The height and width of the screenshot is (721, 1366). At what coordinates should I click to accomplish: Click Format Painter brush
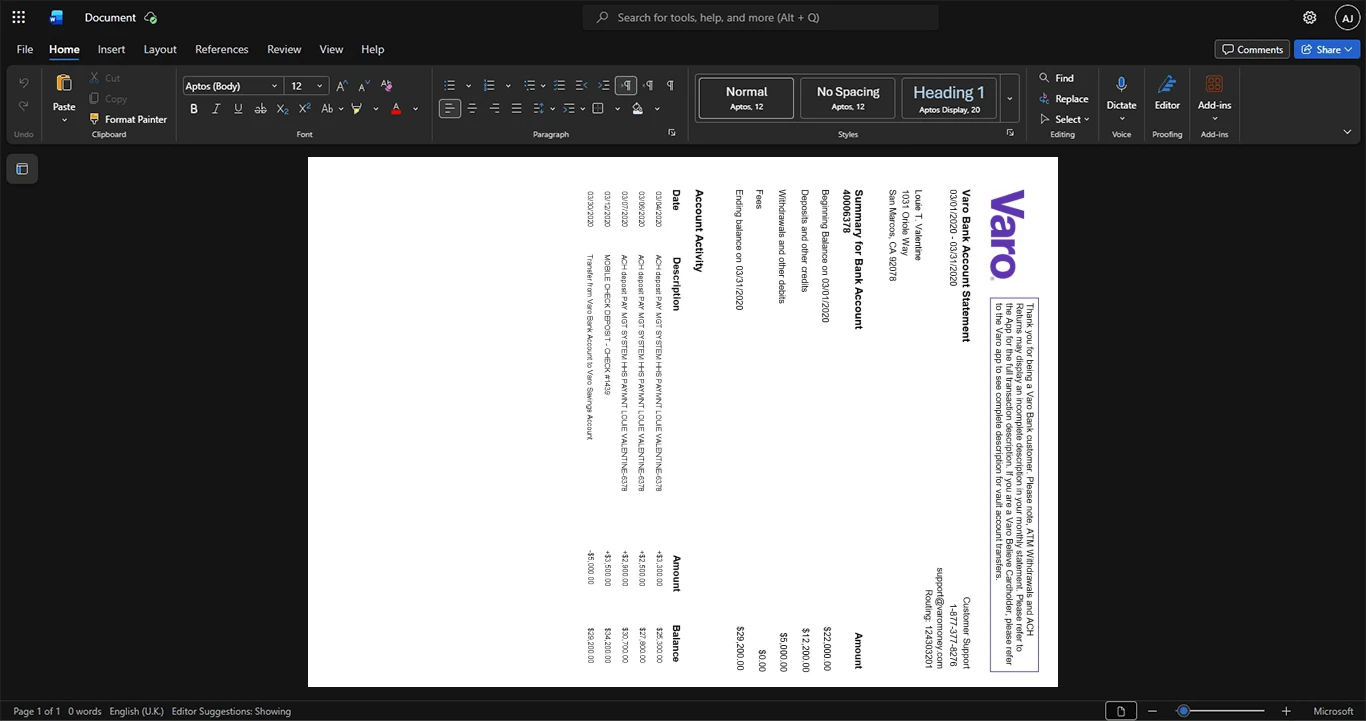point(128,119)
